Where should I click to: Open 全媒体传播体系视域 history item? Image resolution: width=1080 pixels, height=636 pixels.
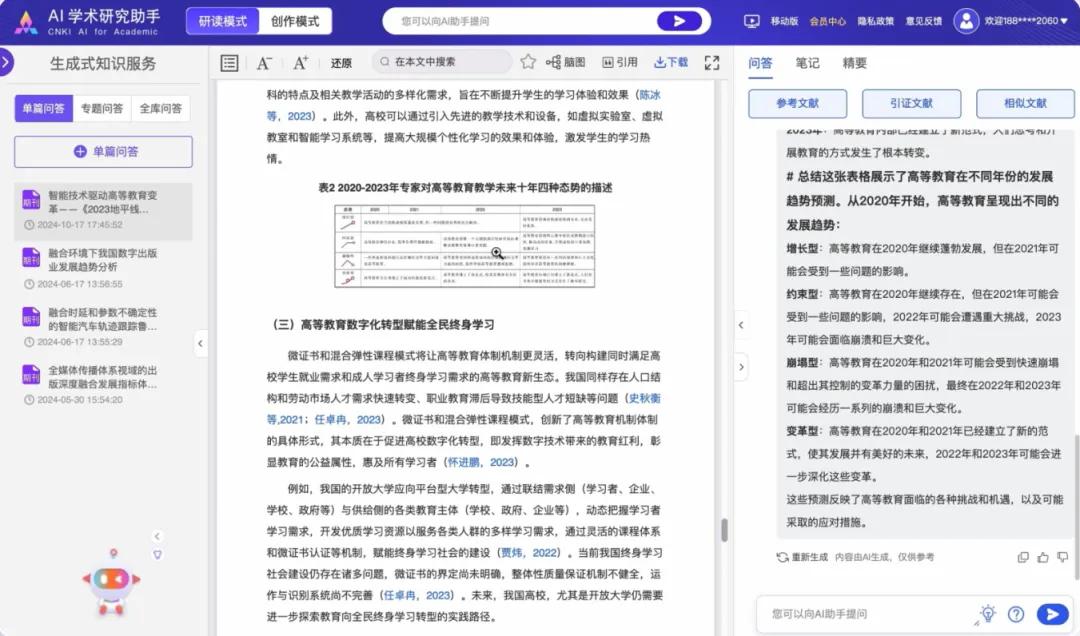(x=103, y=384)
